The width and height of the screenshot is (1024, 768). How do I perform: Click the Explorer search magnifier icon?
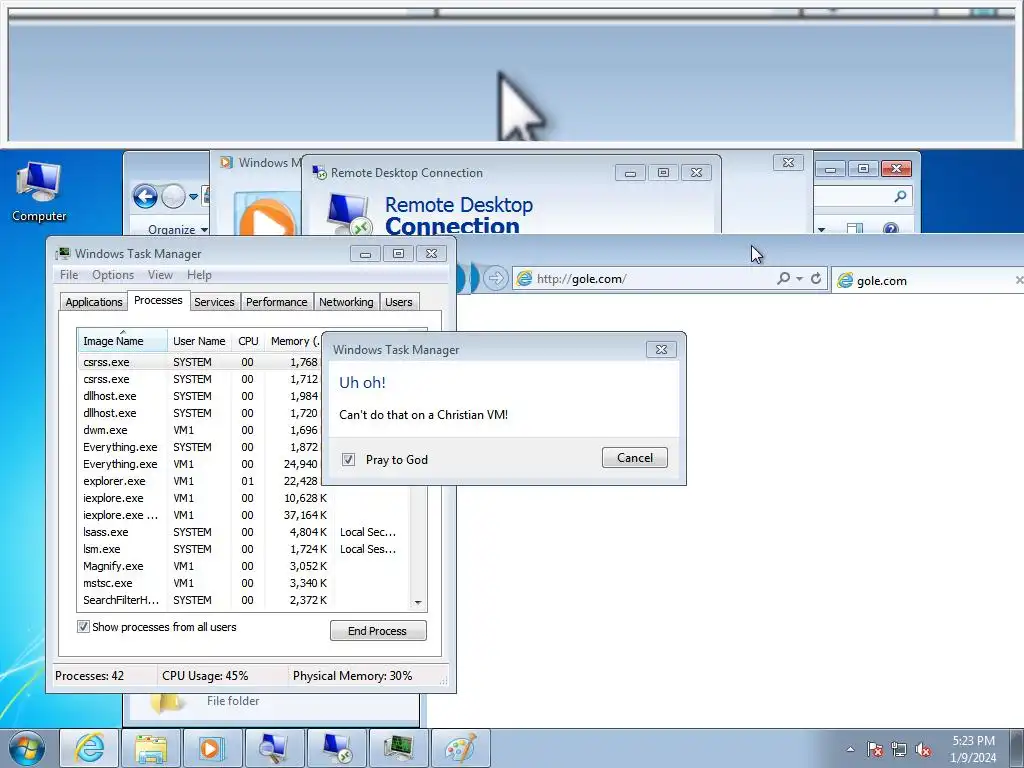coord(901,196)
